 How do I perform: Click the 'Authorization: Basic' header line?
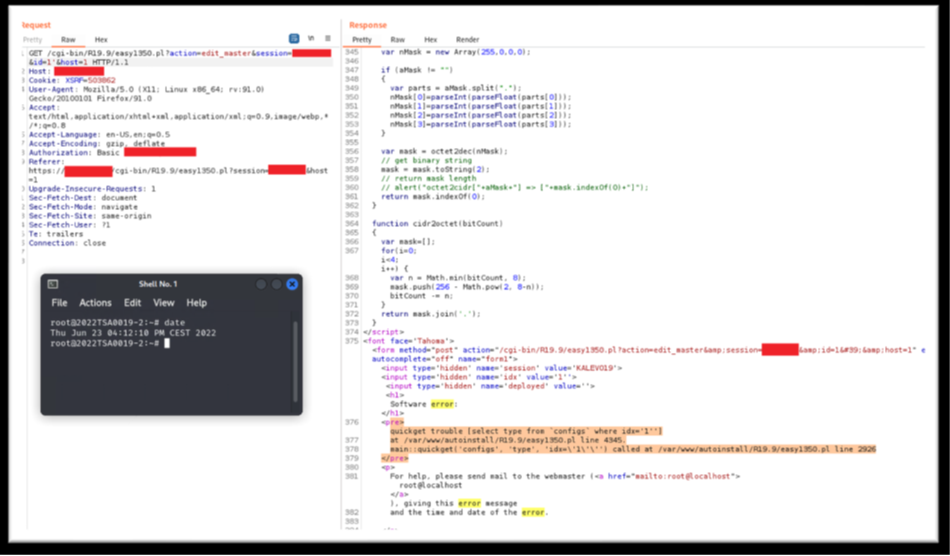(x=112, y=153)
